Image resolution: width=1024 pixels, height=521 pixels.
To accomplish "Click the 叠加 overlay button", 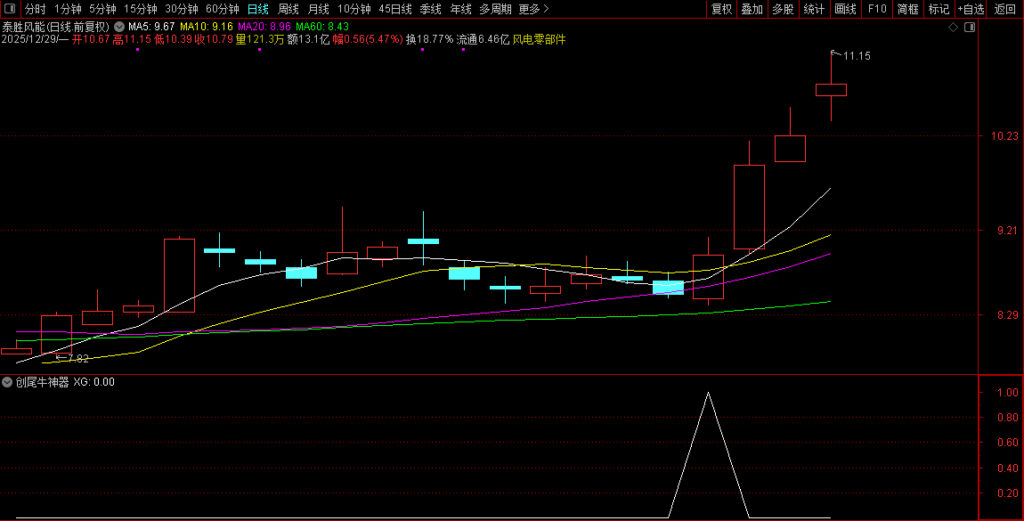I will coord(752,9).
